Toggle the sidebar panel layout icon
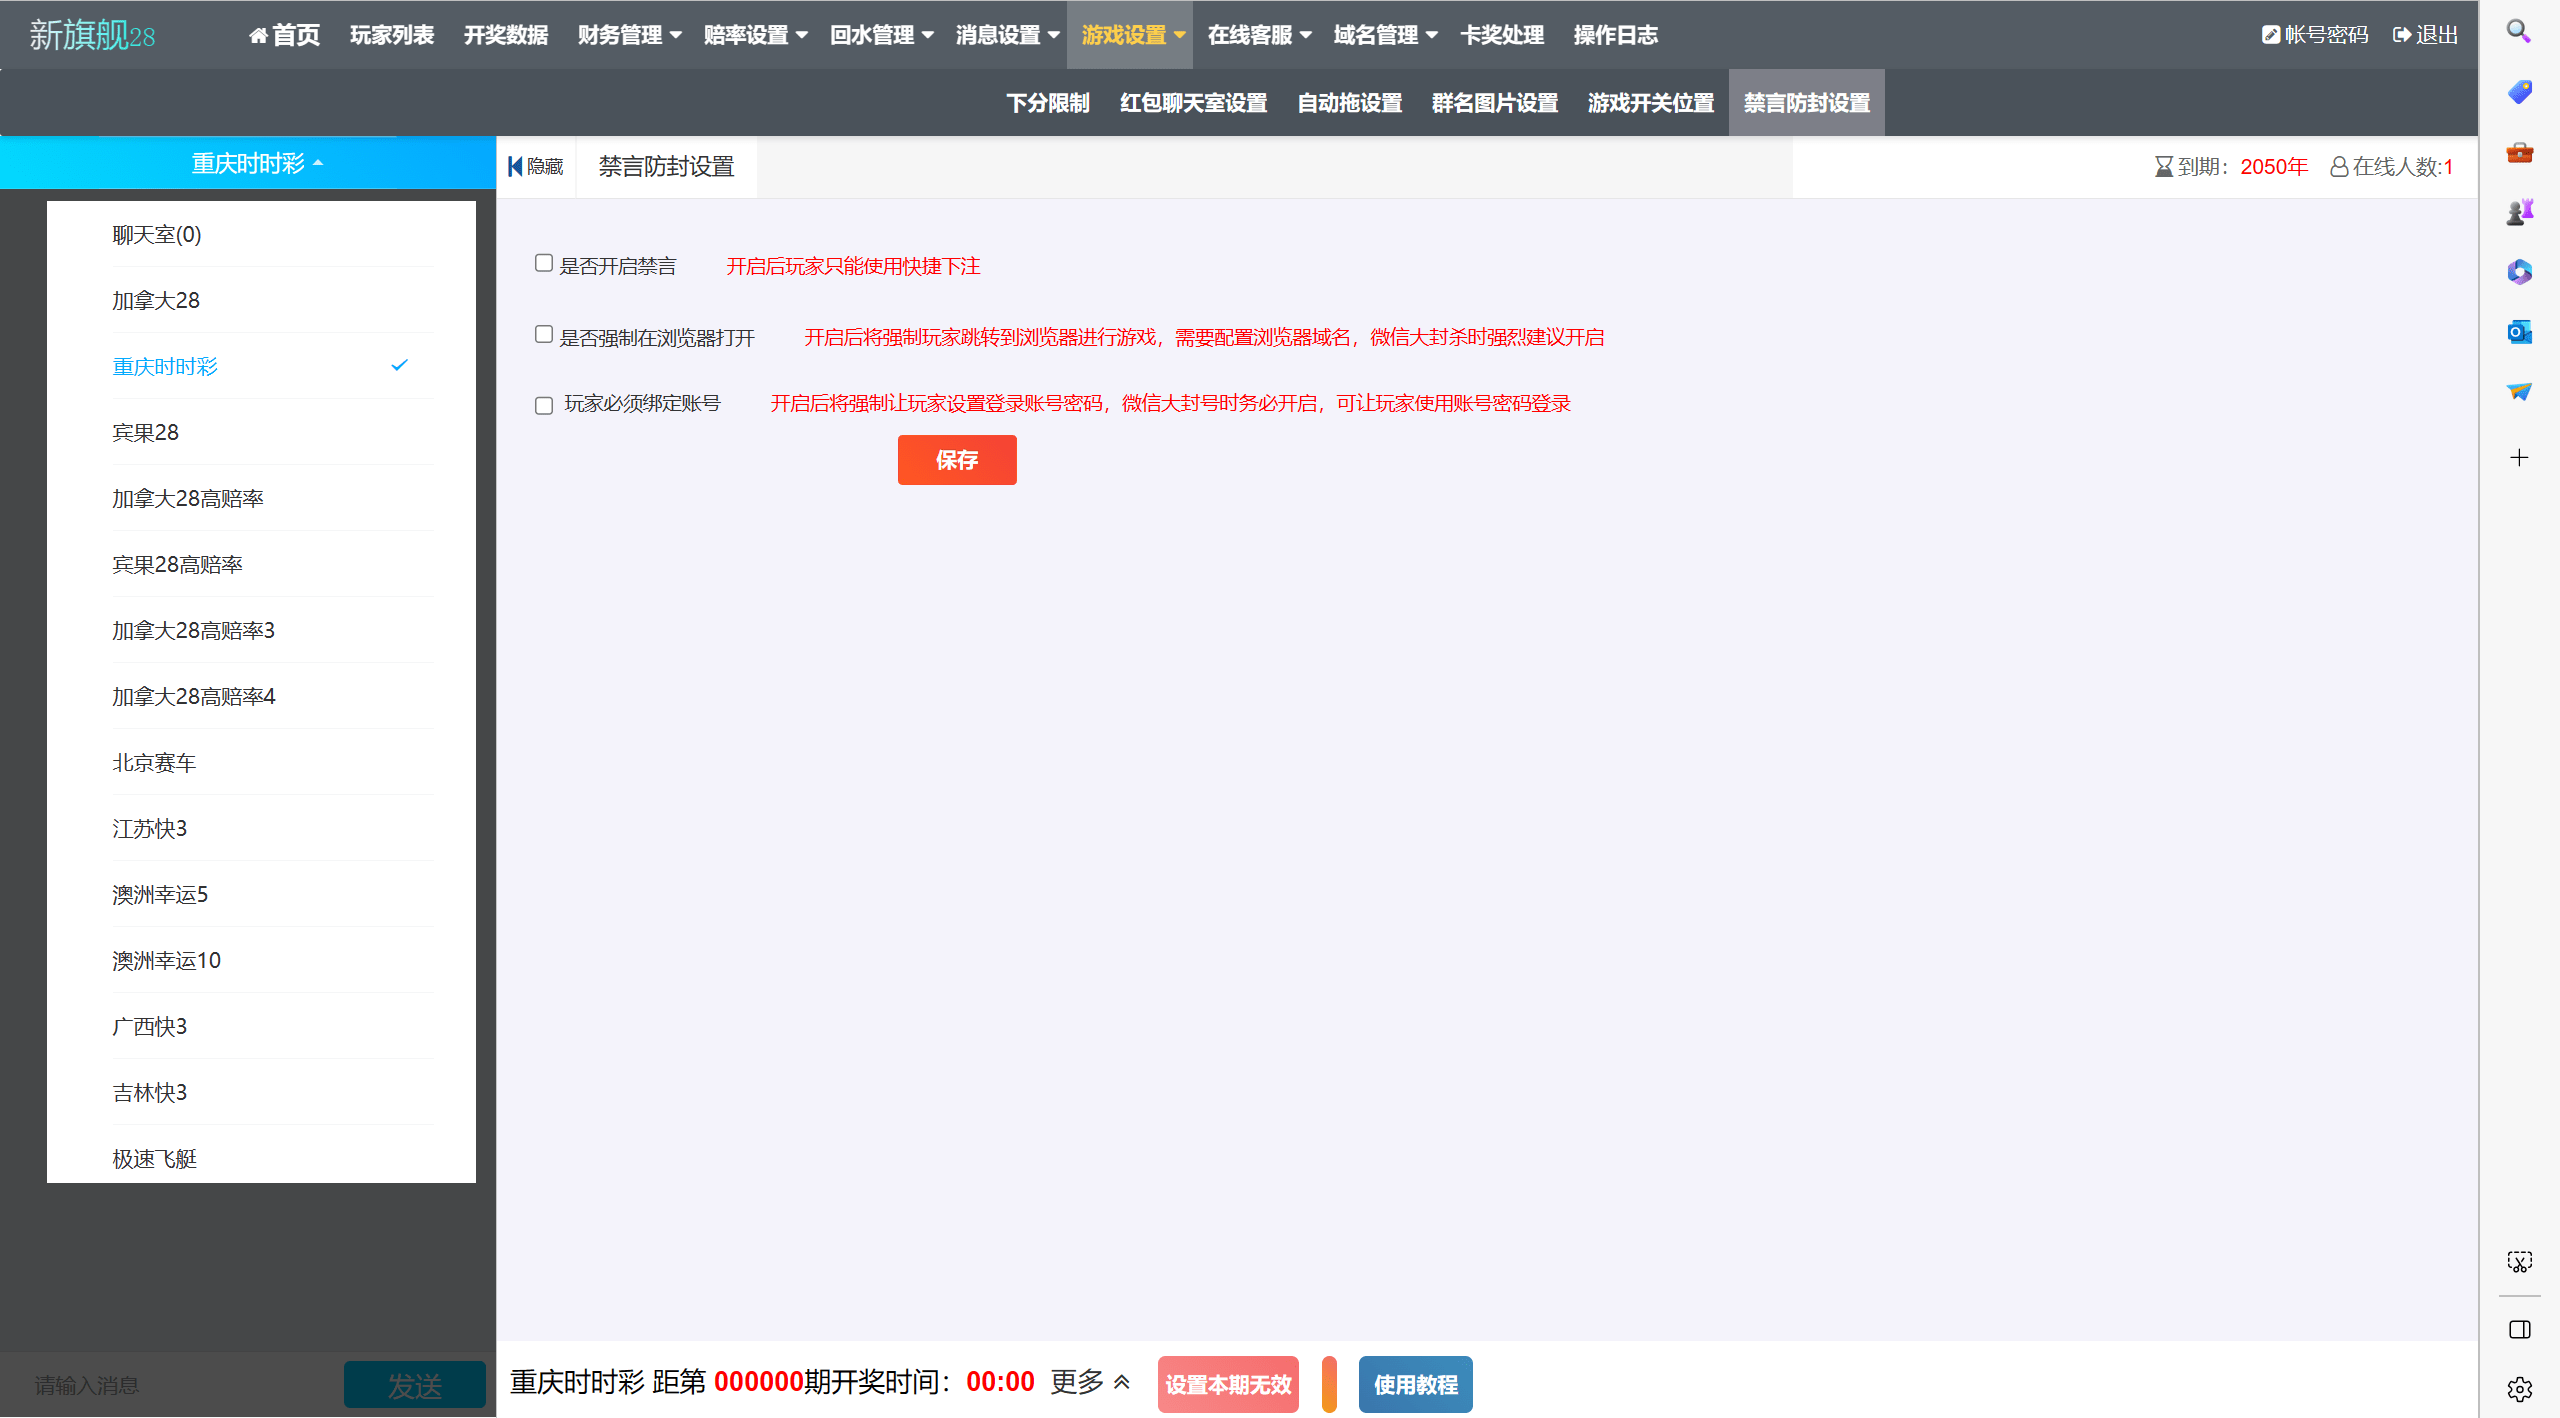2560x1418 pixels. pos(2519,1330)
